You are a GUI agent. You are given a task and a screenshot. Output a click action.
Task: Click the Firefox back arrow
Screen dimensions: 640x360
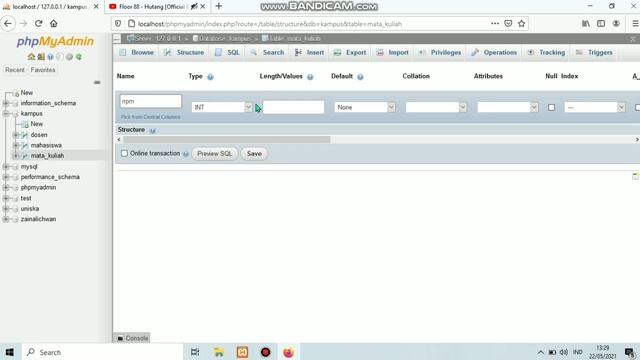point(8,24)
